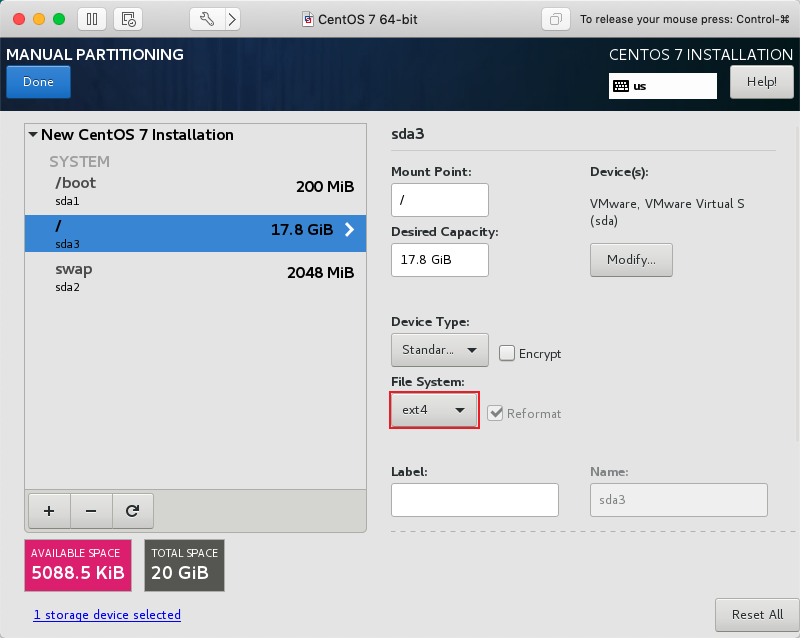This screenshot has width=800, height=638.
Task: Open the VM snapshot manager icon
Action: 128,19
